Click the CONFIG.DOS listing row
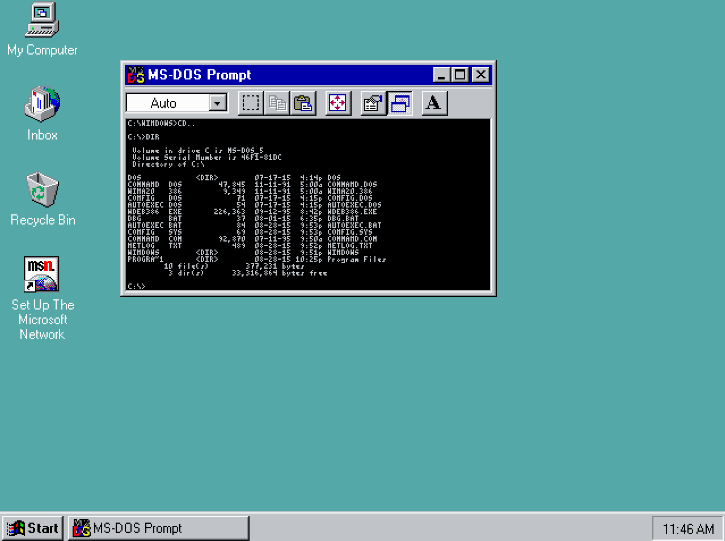 [250, 198]
